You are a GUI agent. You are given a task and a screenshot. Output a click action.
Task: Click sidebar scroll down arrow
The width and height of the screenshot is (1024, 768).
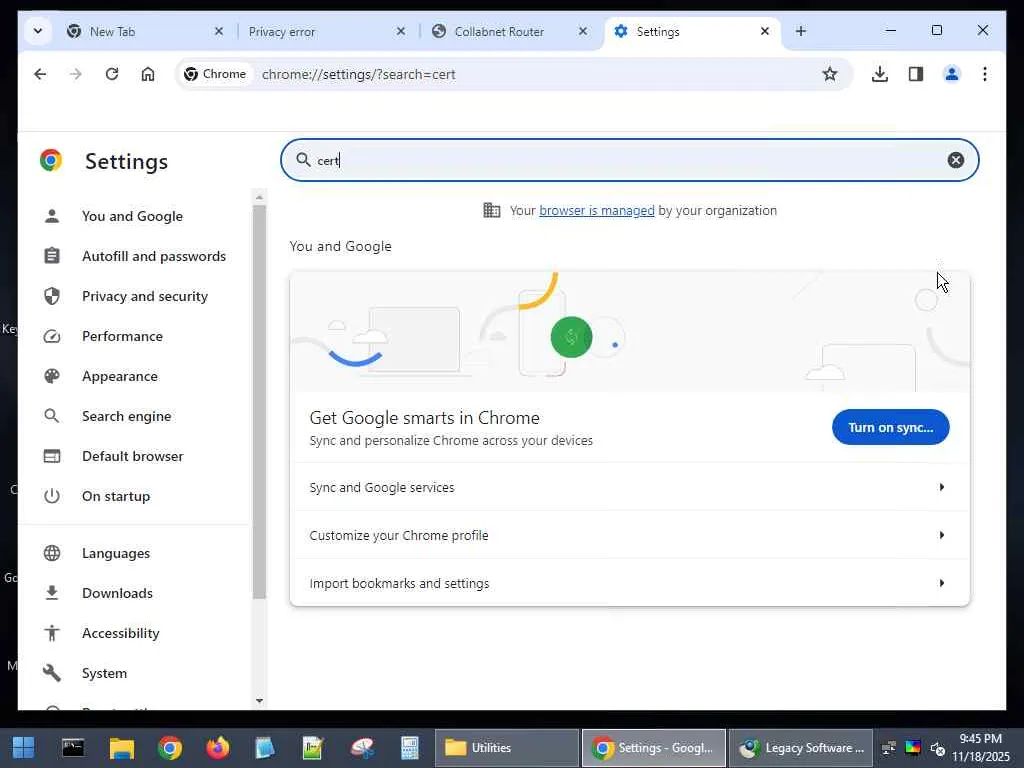[x=259, y=701]
